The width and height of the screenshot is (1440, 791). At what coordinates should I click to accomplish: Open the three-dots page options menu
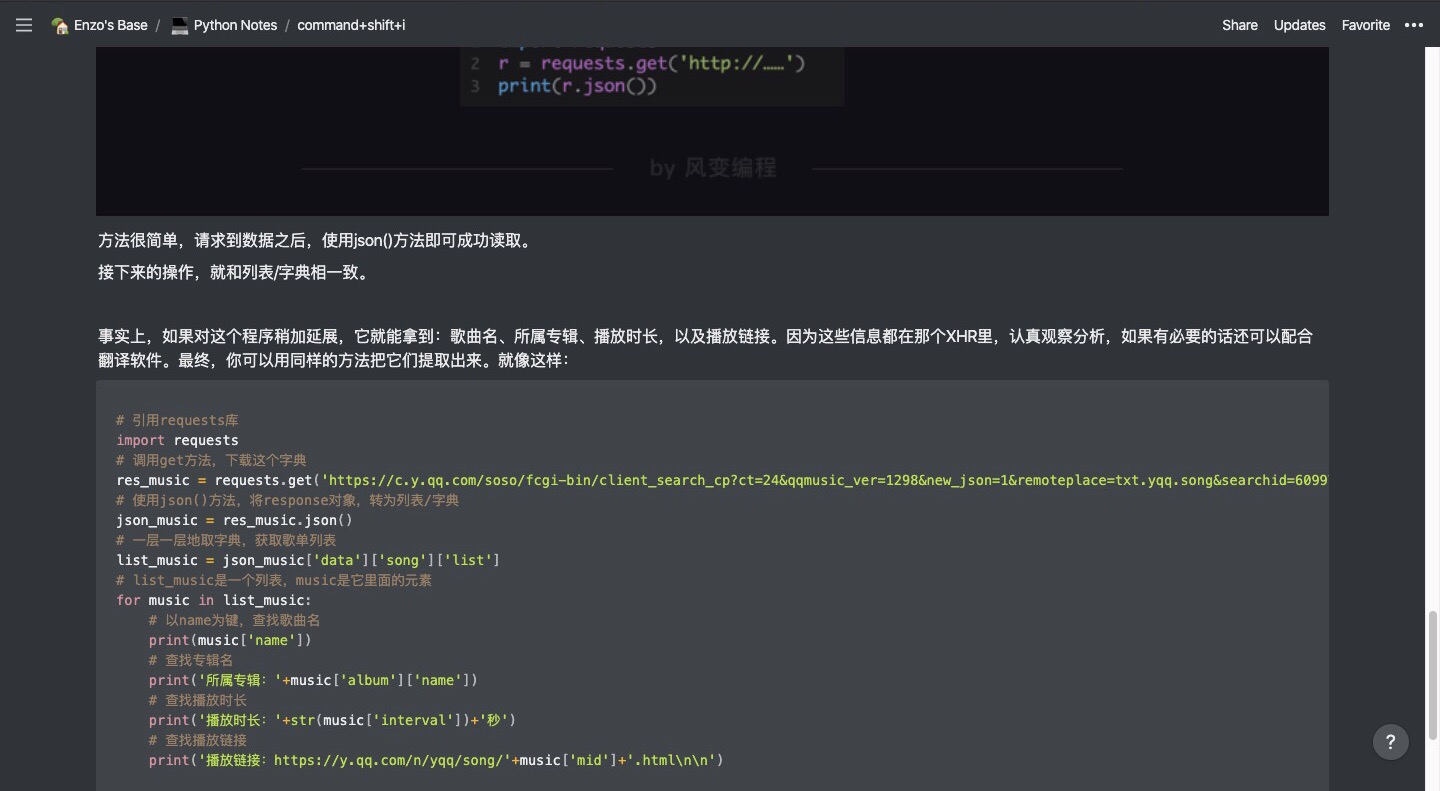pos(1413,25)
